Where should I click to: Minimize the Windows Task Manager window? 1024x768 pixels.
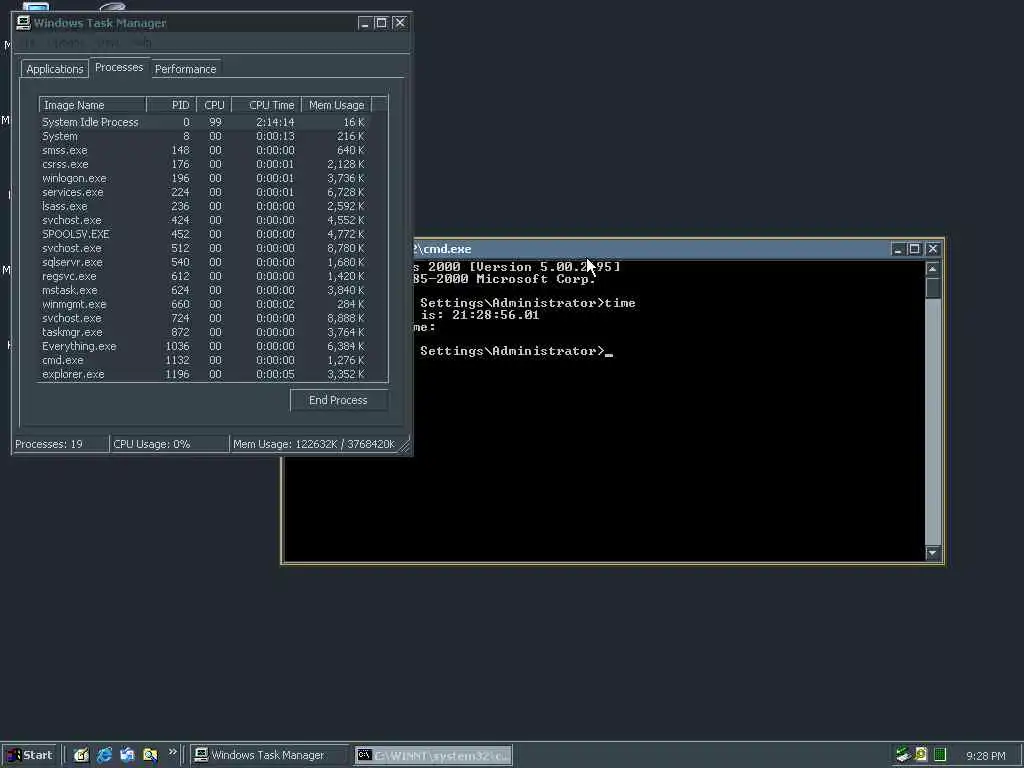[x=365, y=23]
